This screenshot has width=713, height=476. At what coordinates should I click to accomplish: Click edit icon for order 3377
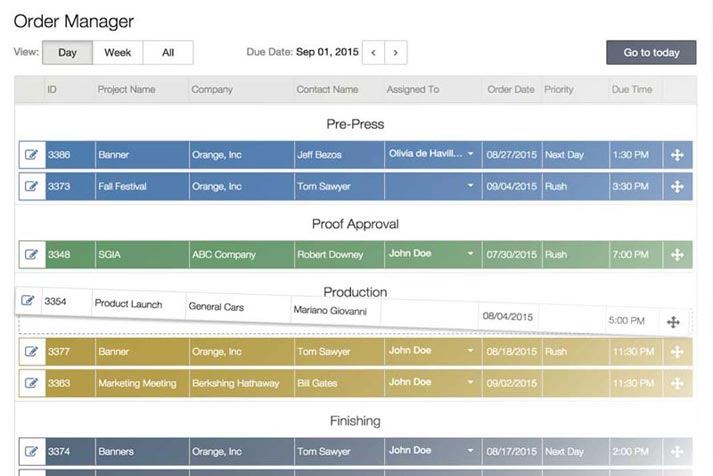point(31,351)
